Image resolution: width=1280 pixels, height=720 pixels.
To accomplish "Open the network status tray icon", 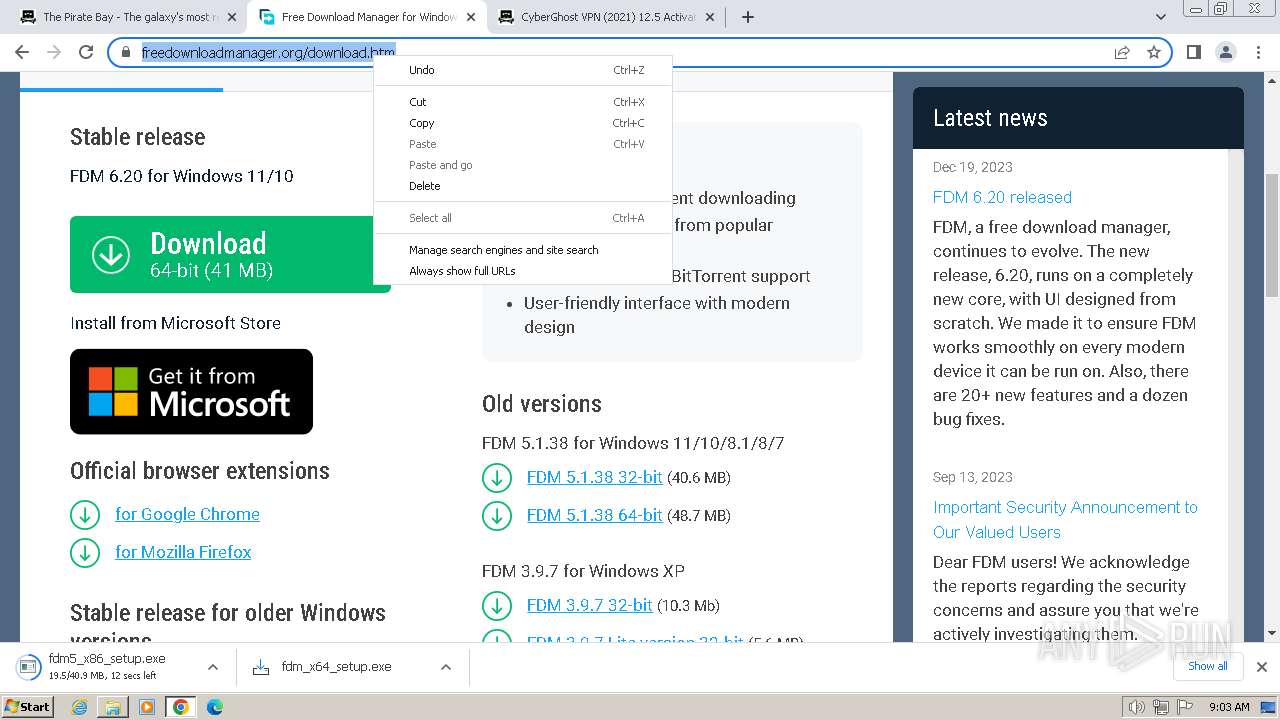I will [x=1161, y=707].
